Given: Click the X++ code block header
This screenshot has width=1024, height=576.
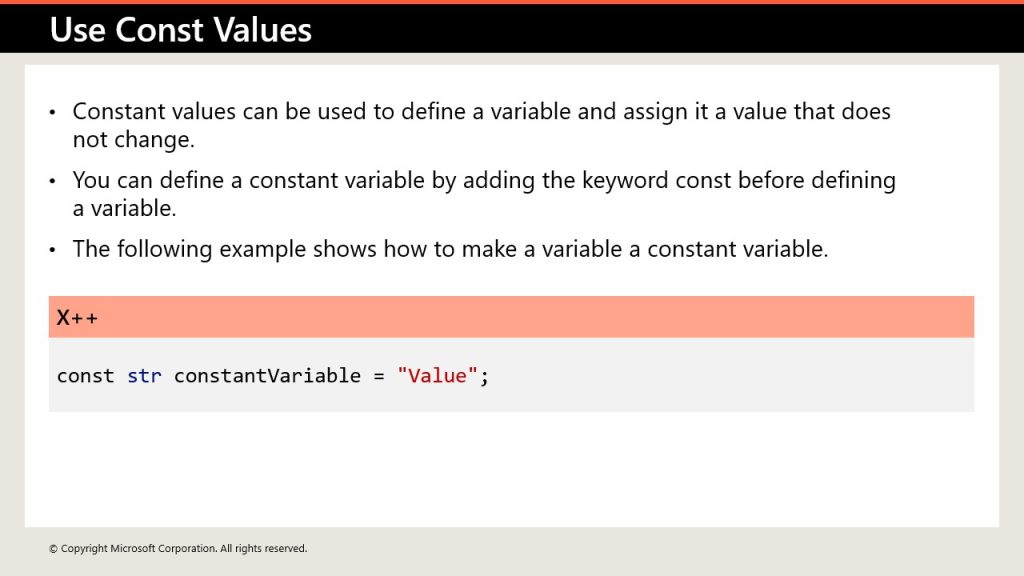Looking at the screenshot, I should (77, 317).
